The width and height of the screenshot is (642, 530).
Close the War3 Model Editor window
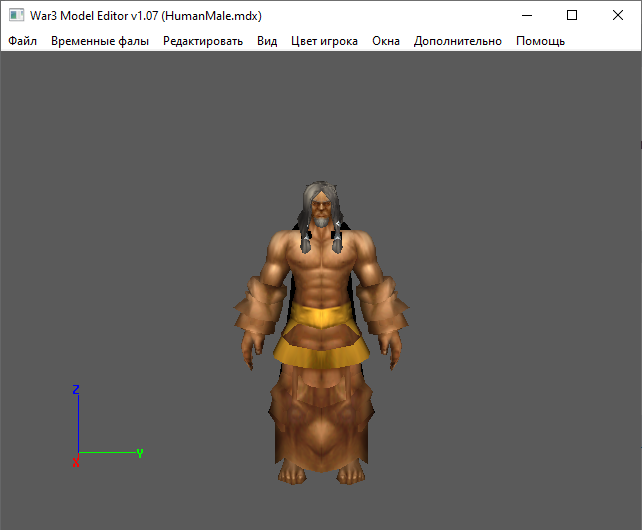pyautogui.click(x=618, y=16)
